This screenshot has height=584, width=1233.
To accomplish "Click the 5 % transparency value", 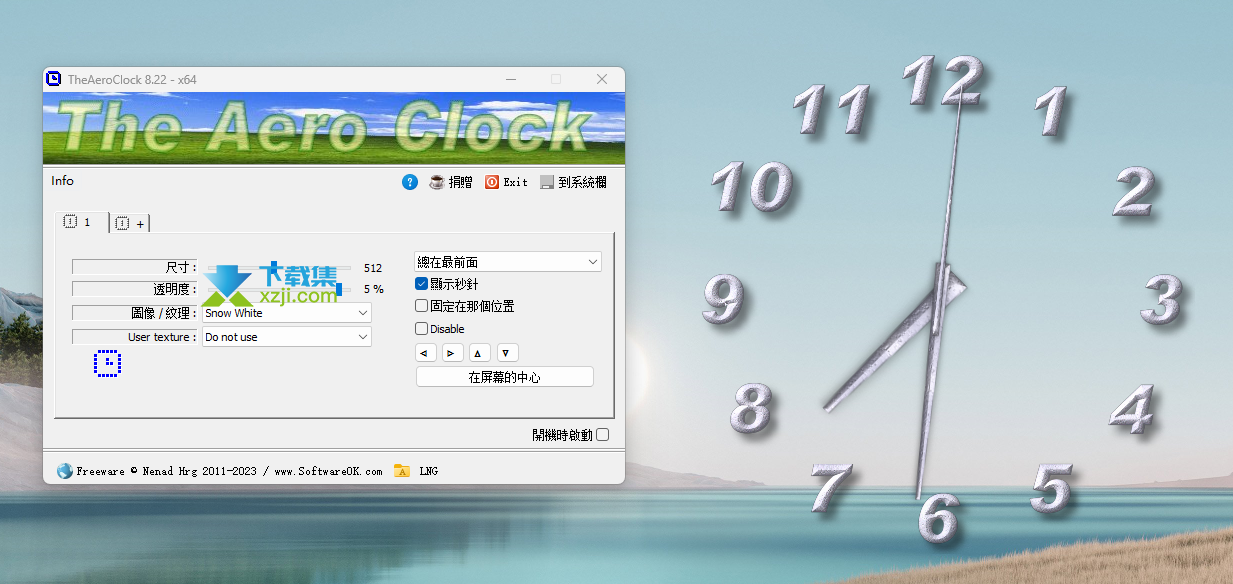I will pos(373,289).
